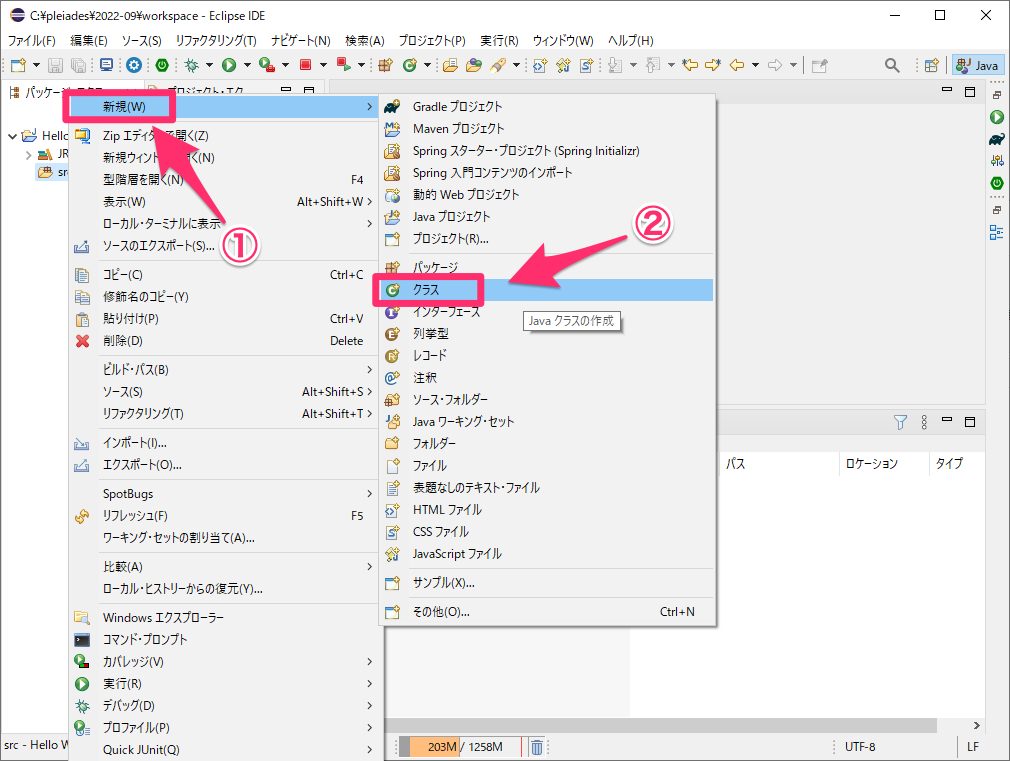Screen dimensions: 1010x761
Task: Click the Debug bug icon in toolbar
Action: click(x=192, y=65)
